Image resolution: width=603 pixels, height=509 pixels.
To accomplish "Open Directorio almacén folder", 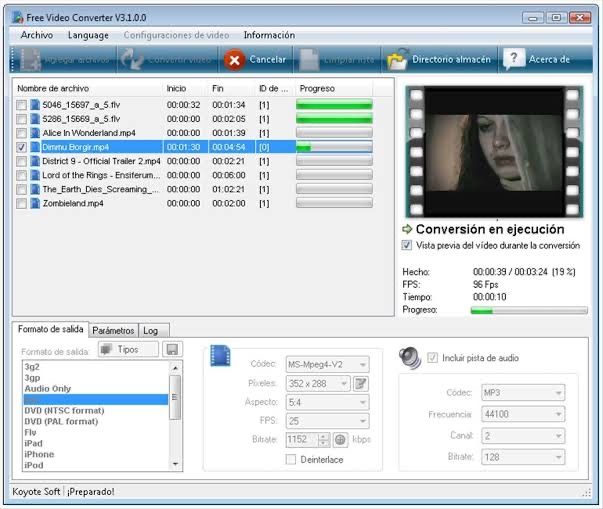I will (x=440, y=60).
